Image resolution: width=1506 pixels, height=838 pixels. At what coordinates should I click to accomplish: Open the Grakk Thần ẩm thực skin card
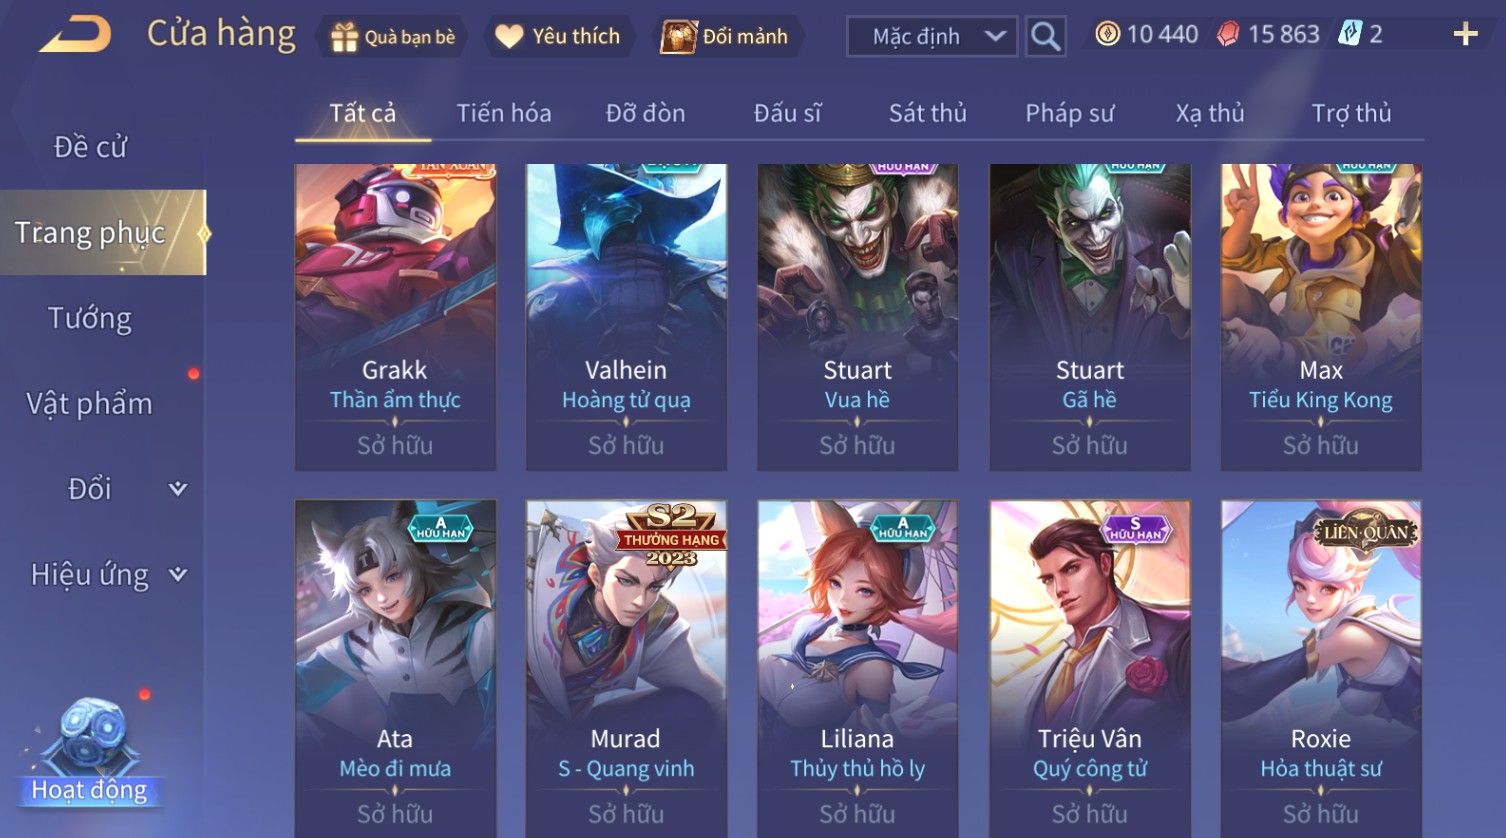tap(395, 317)
